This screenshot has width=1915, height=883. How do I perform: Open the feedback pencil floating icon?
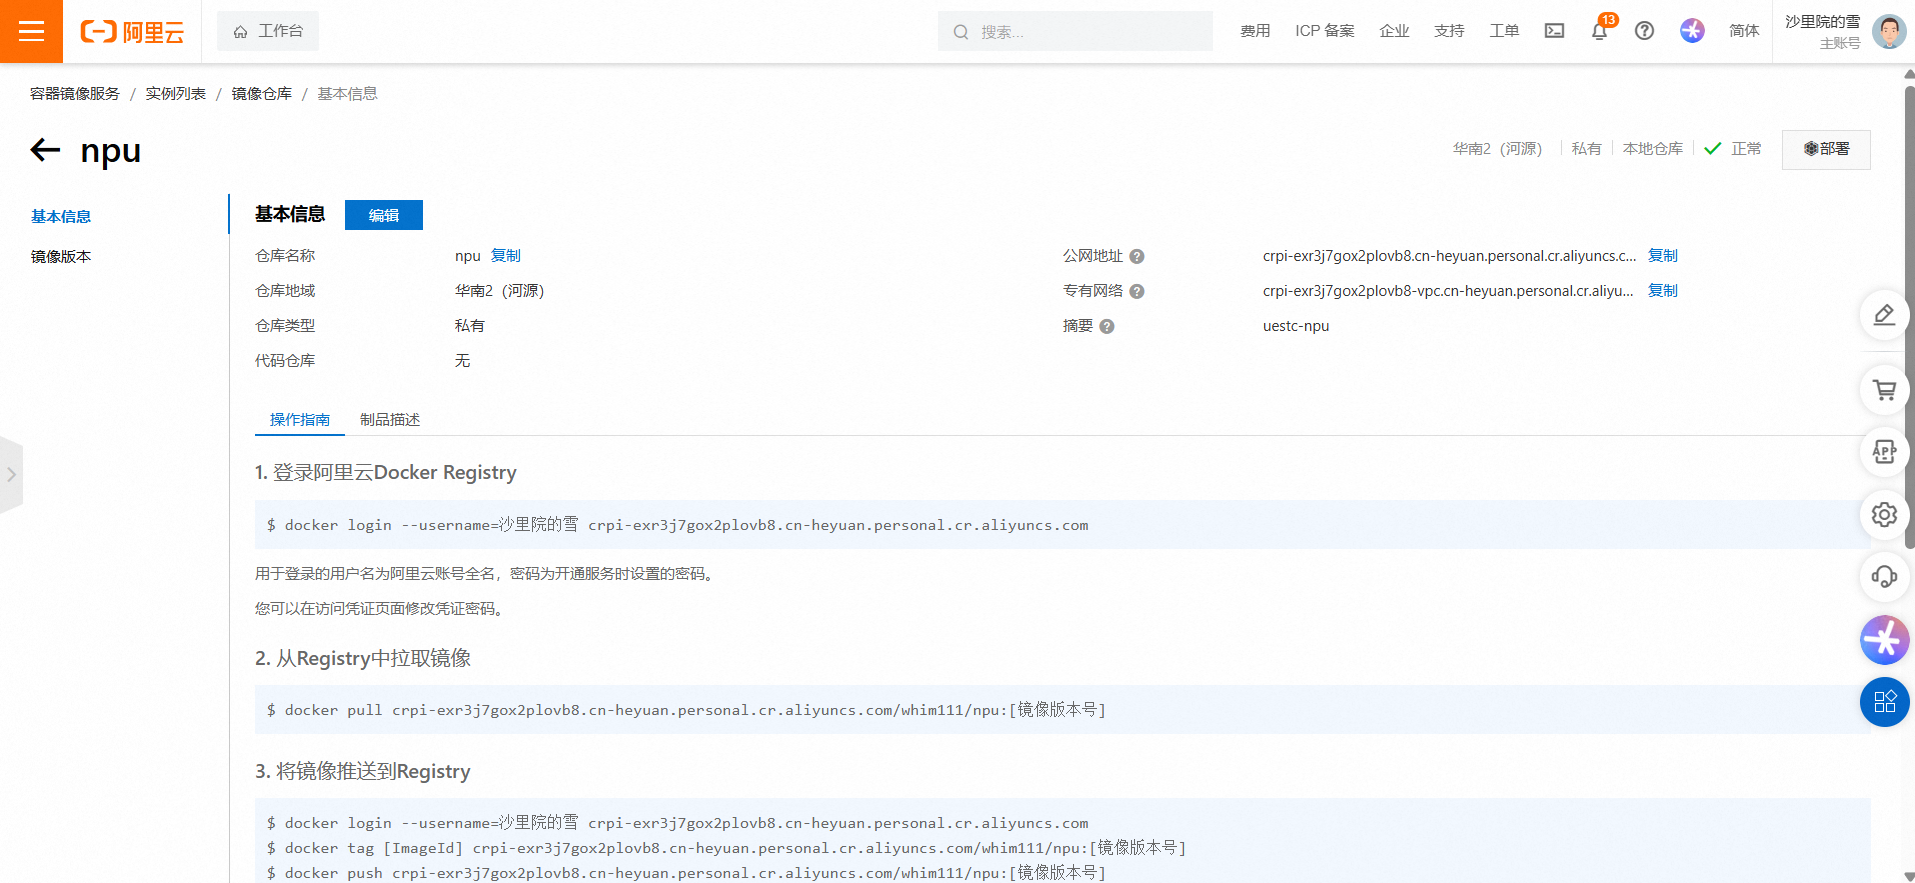[x=1884, y=315]
